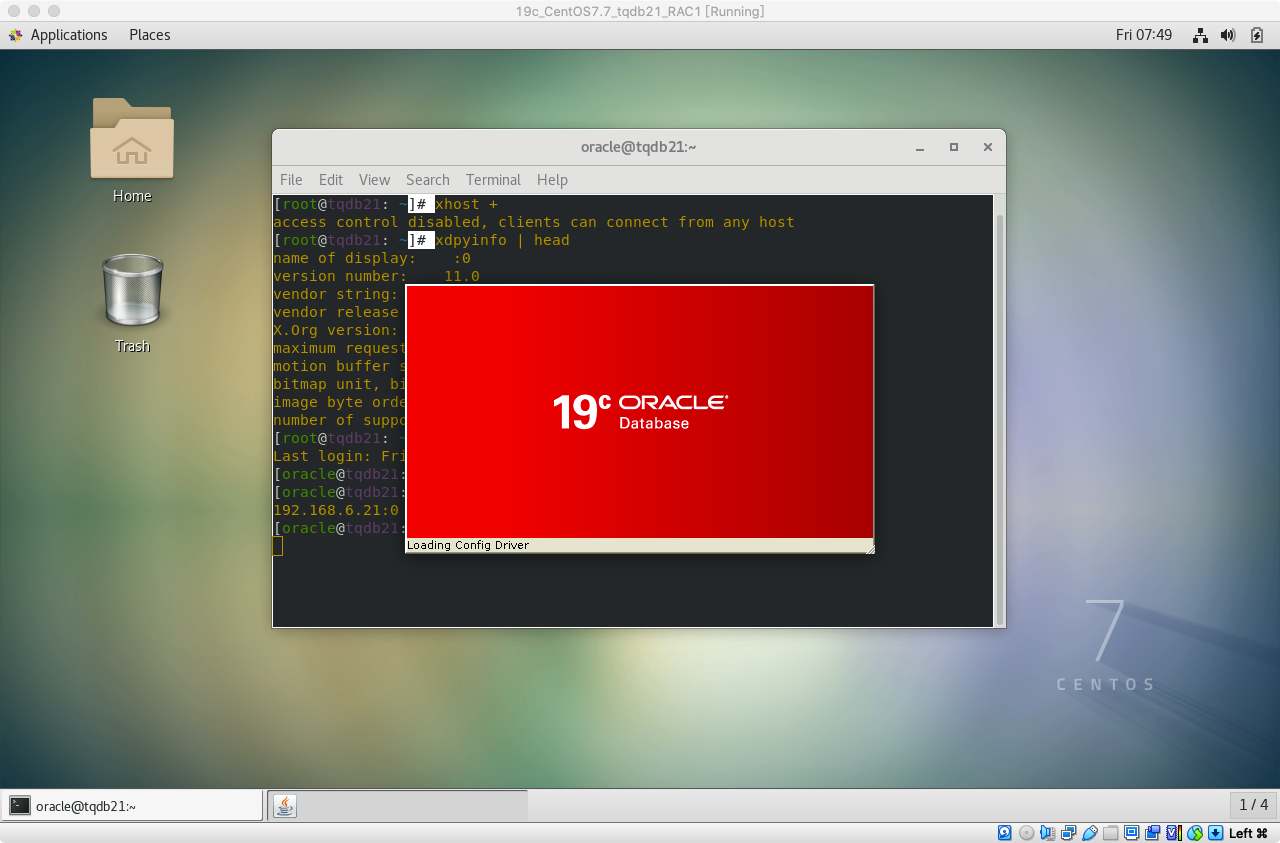Click the Java icon in the taskbar
The height and width of the screenshot is (843, 1280).
(x=285, y=805)
